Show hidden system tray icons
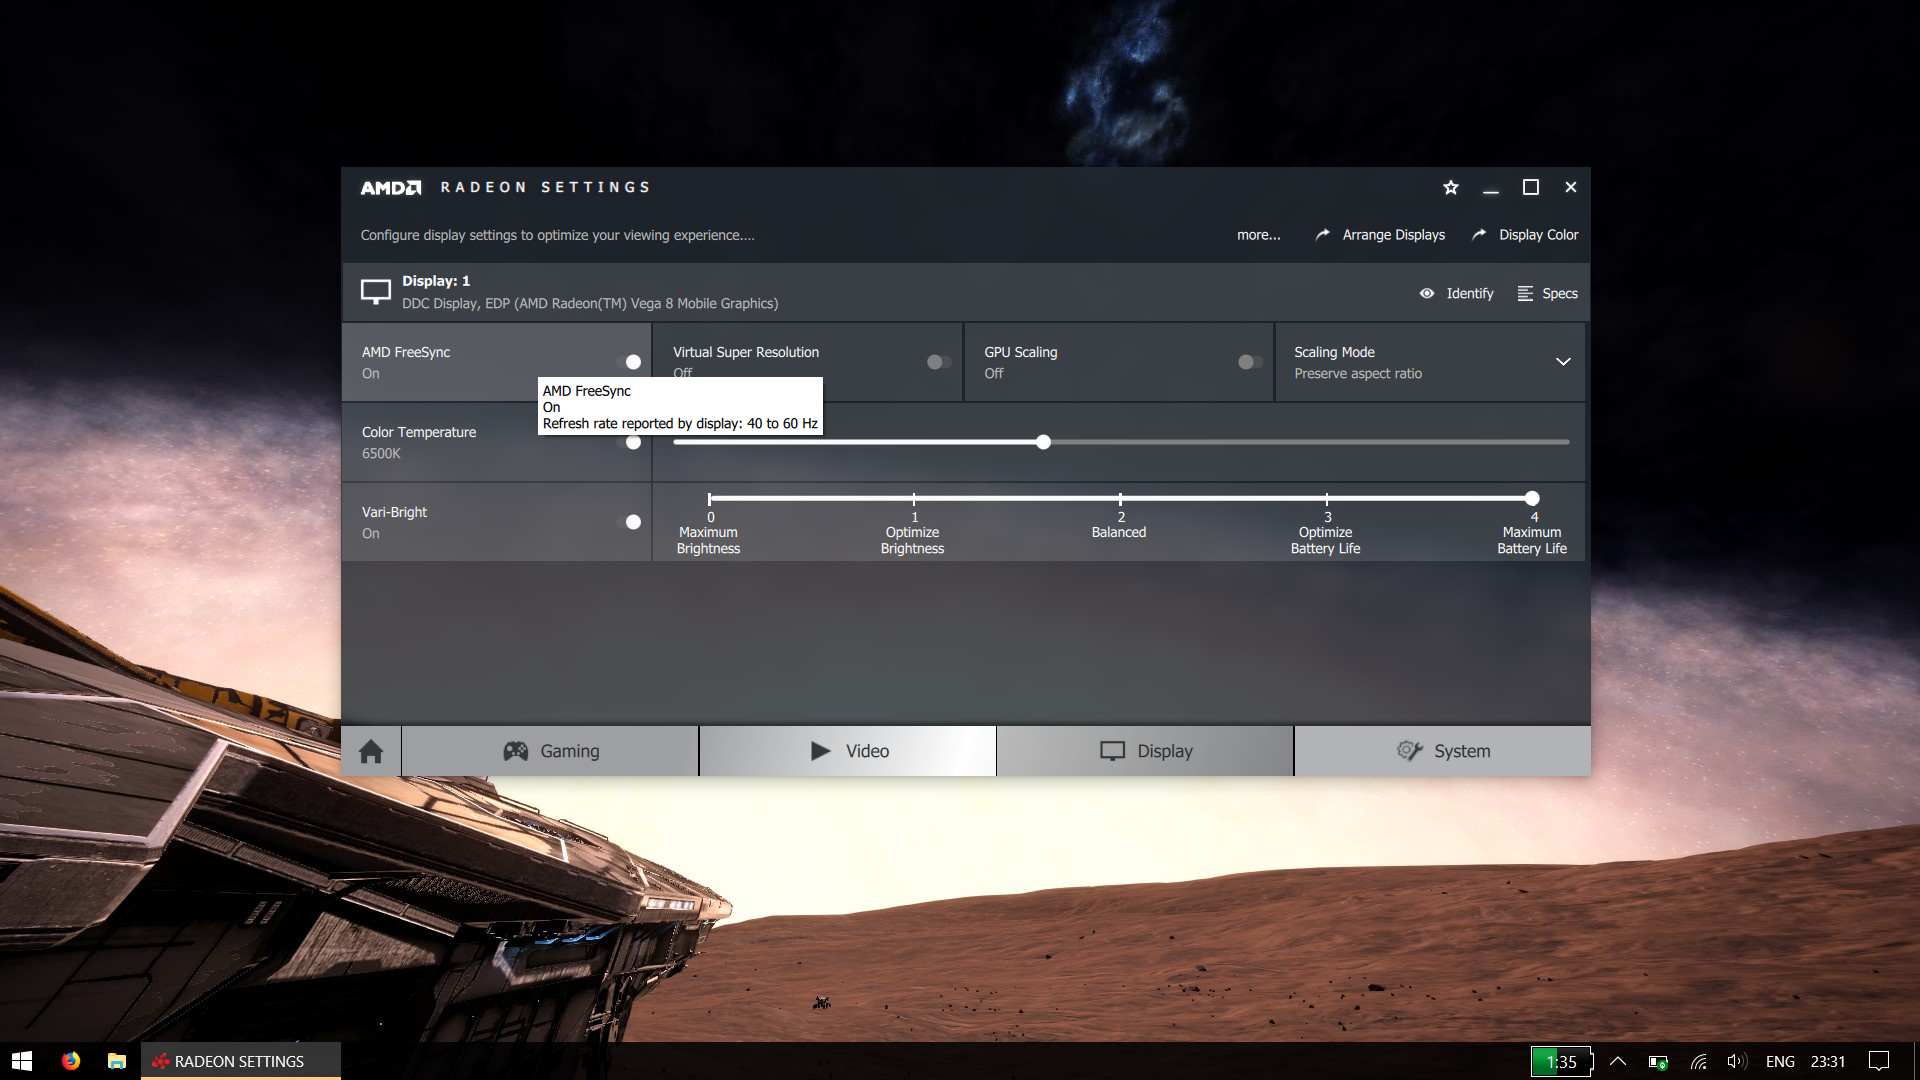The image size is (1920, 1080). tap(1617, 1061)
